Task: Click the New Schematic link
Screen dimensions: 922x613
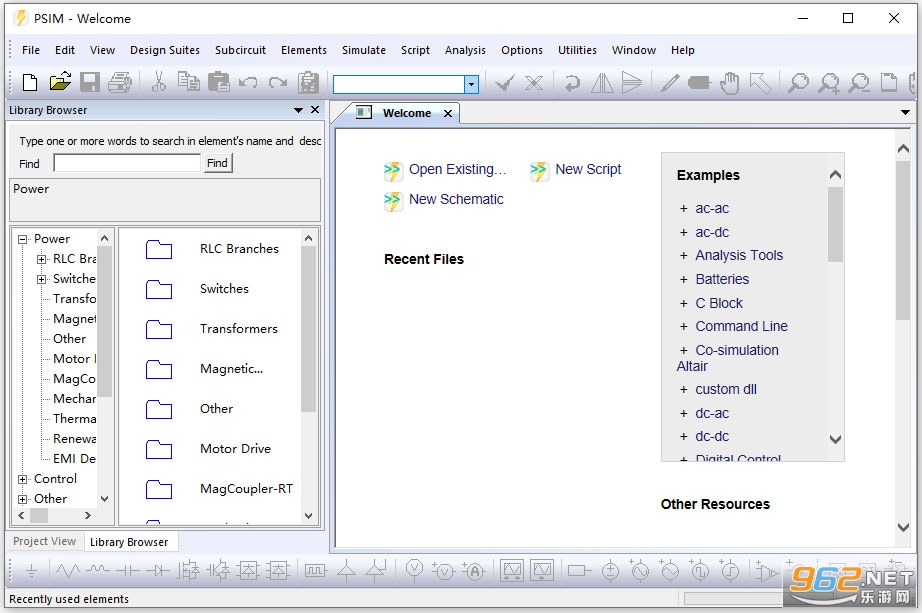Action: (x=456, y=199)
